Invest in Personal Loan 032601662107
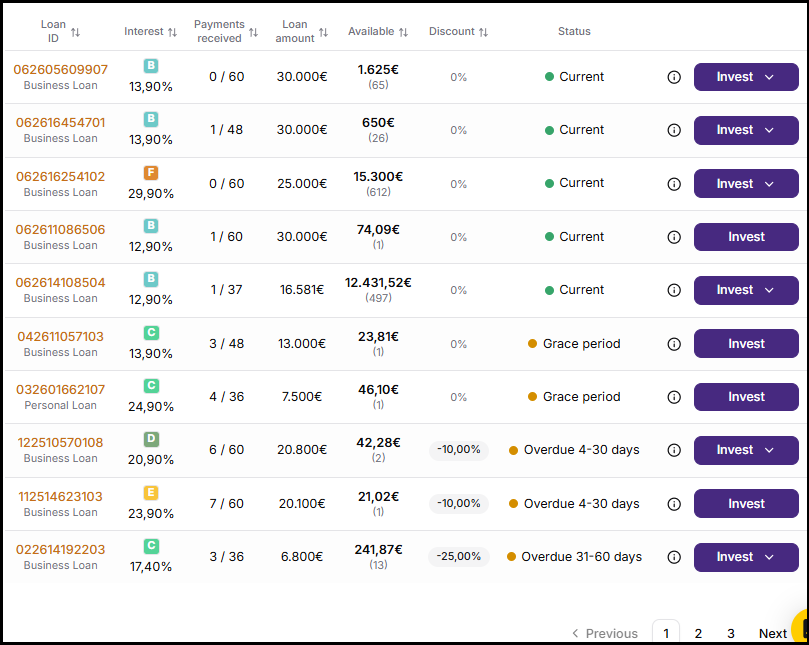 (746, 397)
